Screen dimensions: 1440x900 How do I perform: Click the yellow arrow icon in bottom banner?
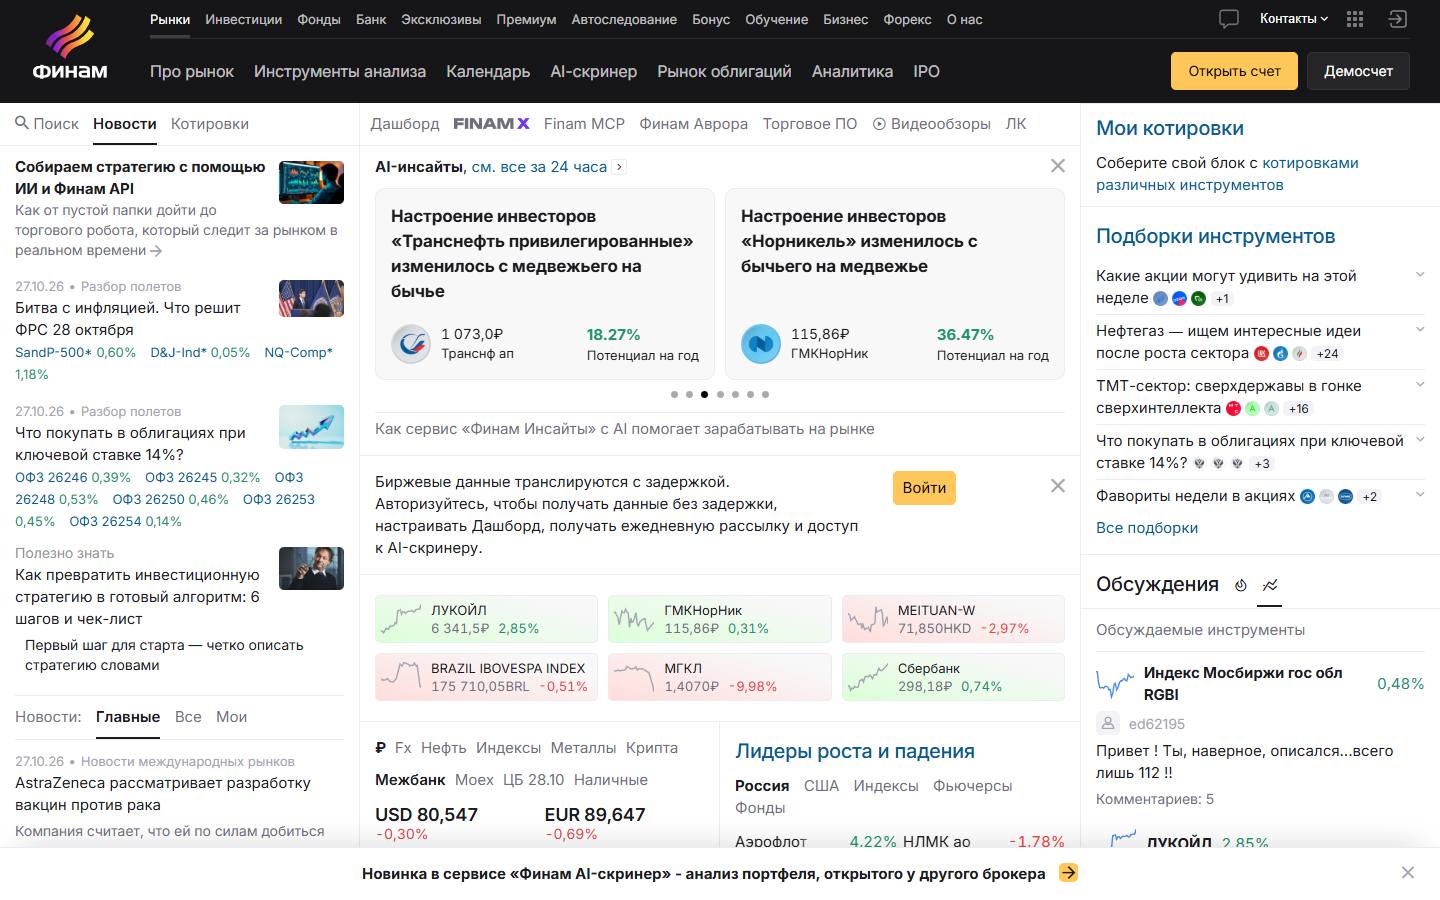1068,873
